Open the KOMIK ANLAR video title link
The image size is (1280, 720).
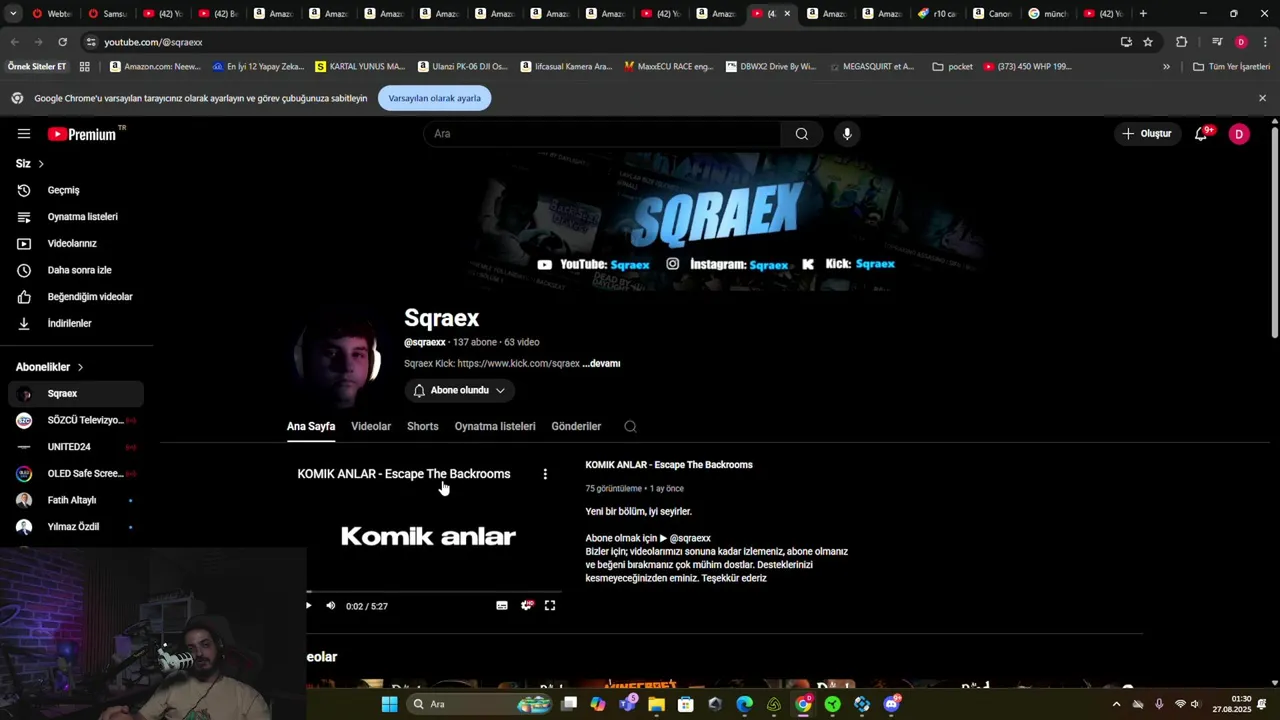click(x=669, y=465)
